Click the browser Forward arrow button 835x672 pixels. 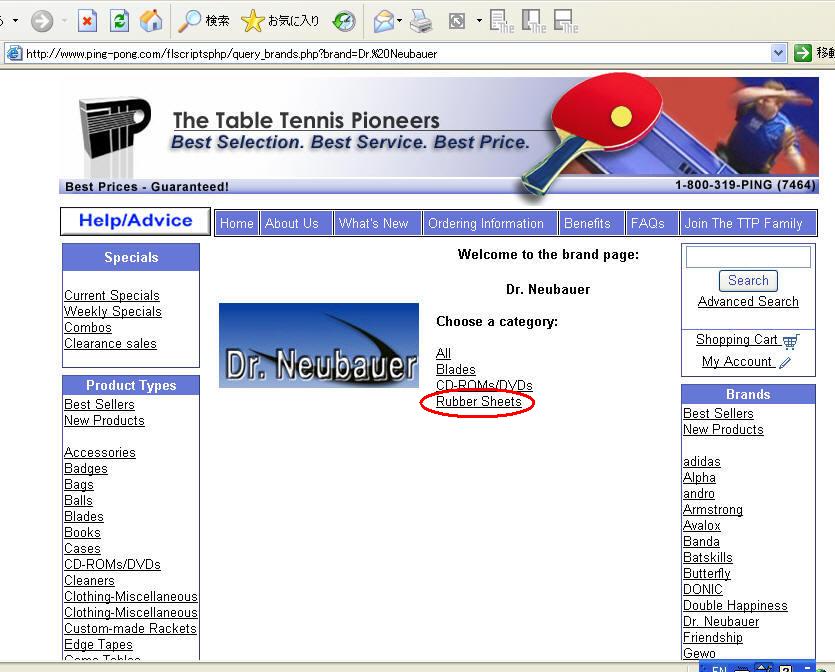(42, 21)
